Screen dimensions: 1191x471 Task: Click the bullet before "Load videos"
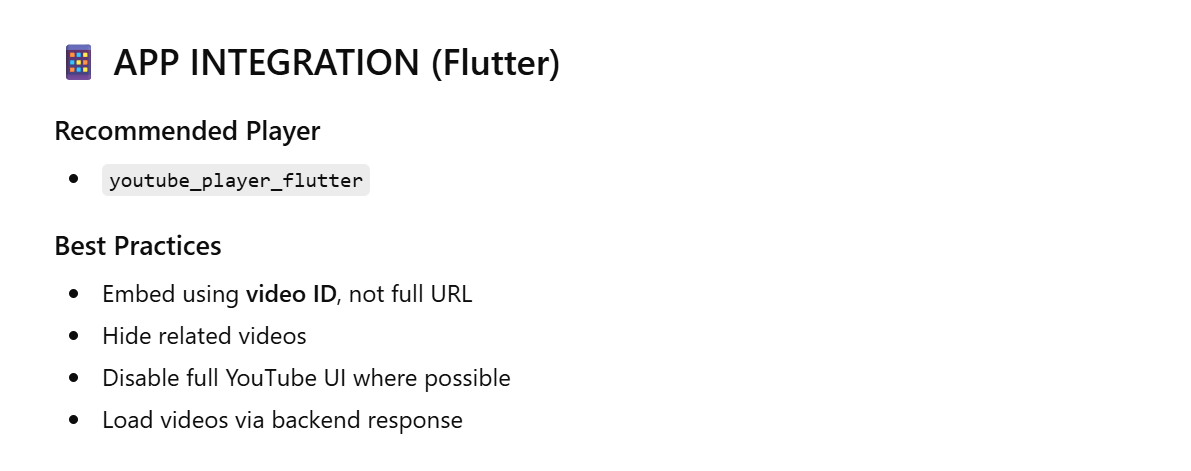pos(74,420)
